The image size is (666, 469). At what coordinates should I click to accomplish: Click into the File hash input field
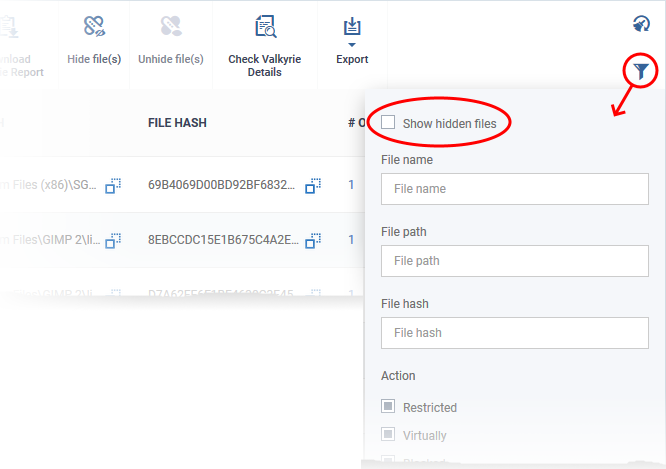tap(514, 333)
